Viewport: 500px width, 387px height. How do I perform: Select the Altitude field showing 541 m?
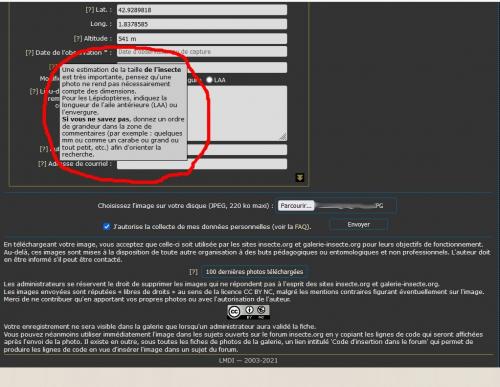coord(202,39)
